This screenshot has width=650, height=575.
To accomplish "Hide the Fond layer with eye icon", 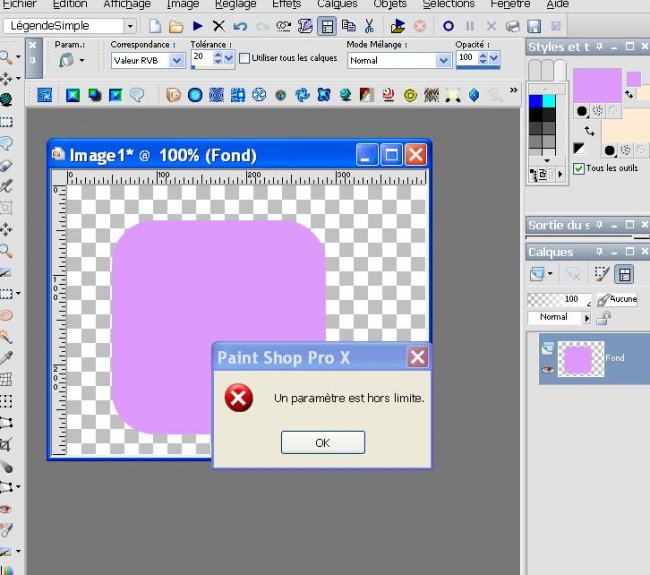I will 547,369.
